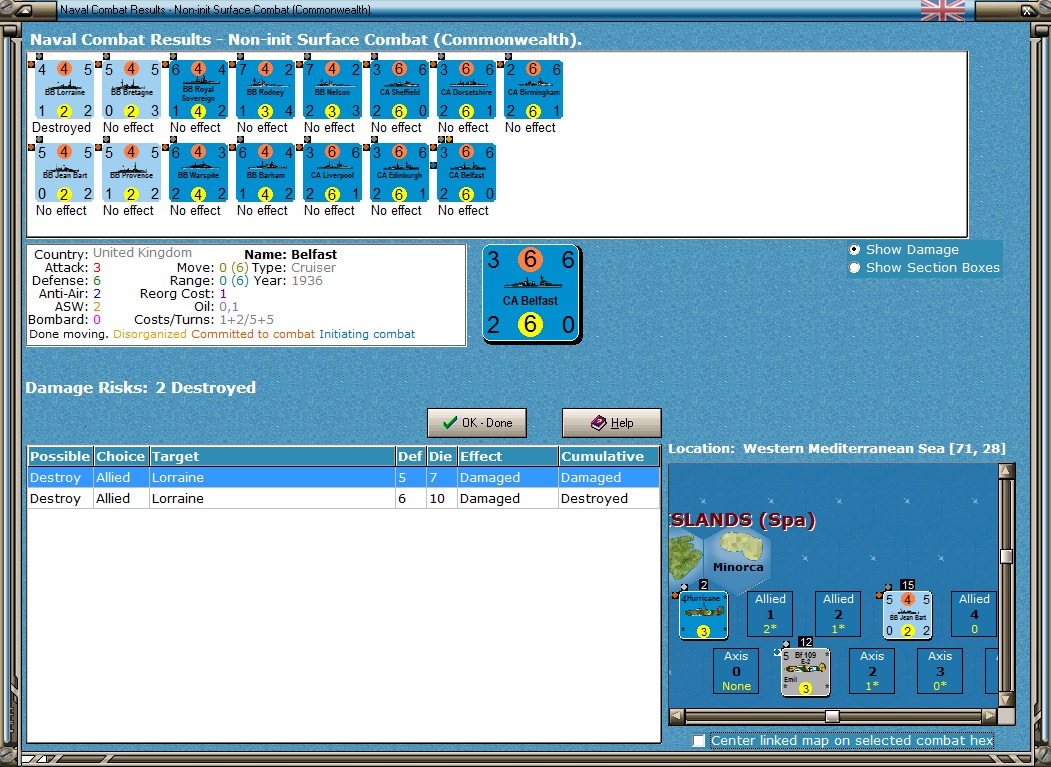Click the Die column header

[x=441, y=457]
